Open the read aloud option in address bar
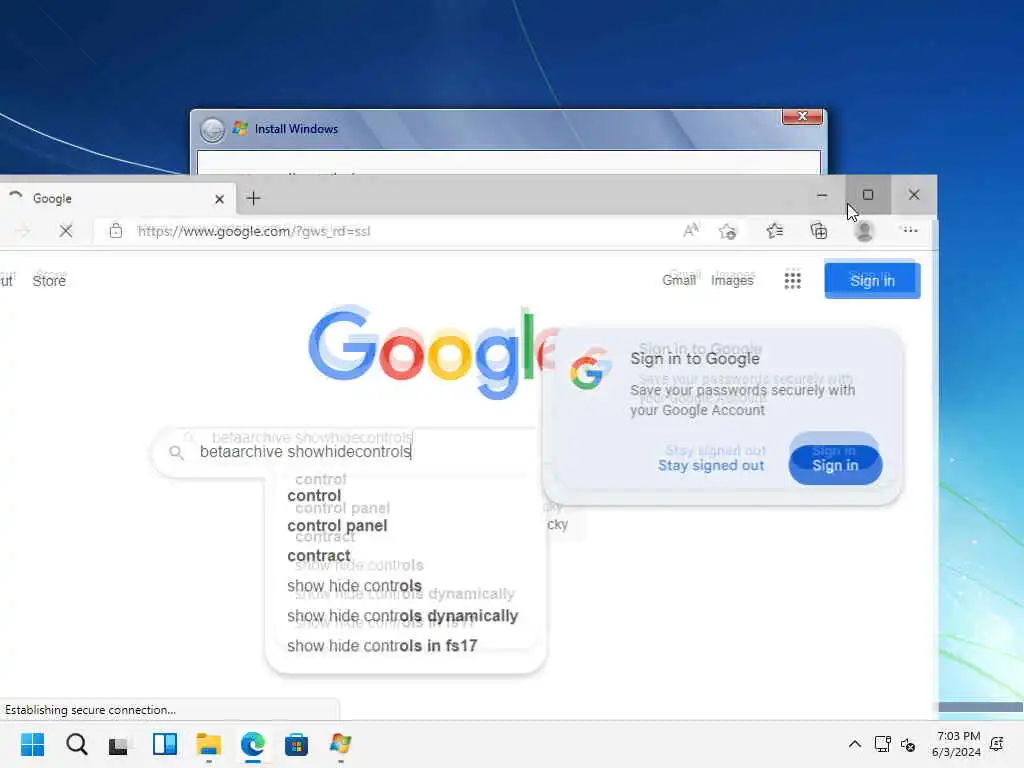Screen dimensions: 1024x768 pyautogui.click(x=691, y=230)
